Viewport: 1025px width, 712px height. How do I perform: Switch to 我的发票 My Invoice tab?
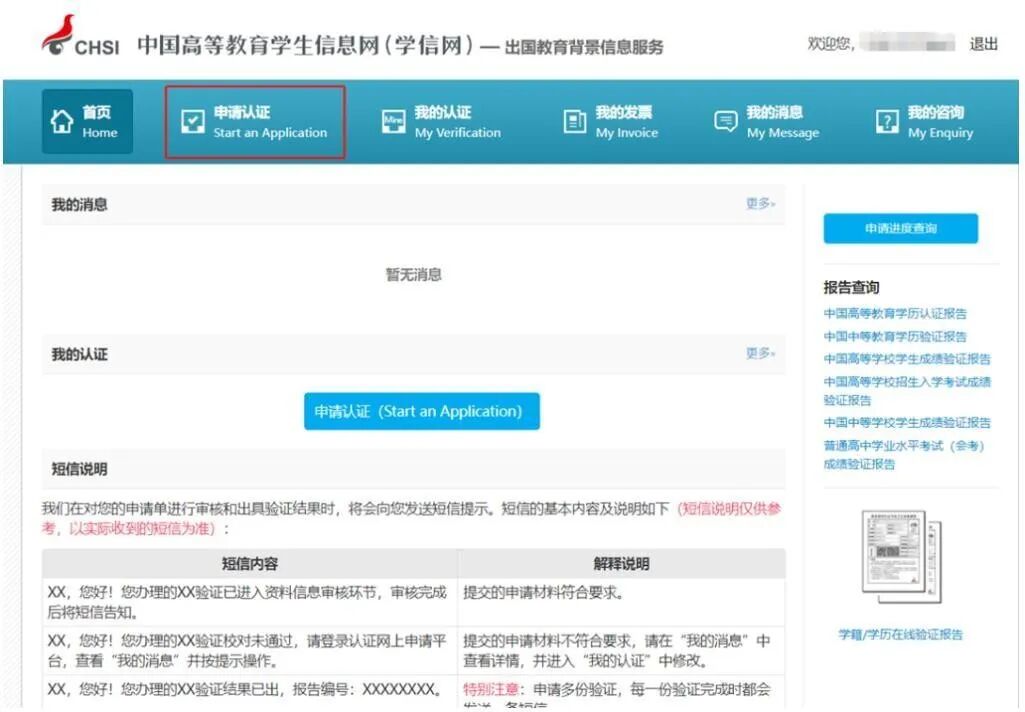611,122
